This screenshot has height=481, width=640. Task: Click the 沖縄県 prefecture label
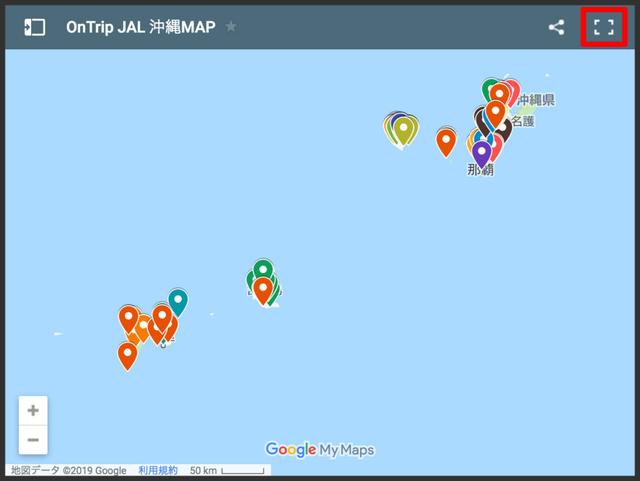pyautogui.click(x=536, y=100)
